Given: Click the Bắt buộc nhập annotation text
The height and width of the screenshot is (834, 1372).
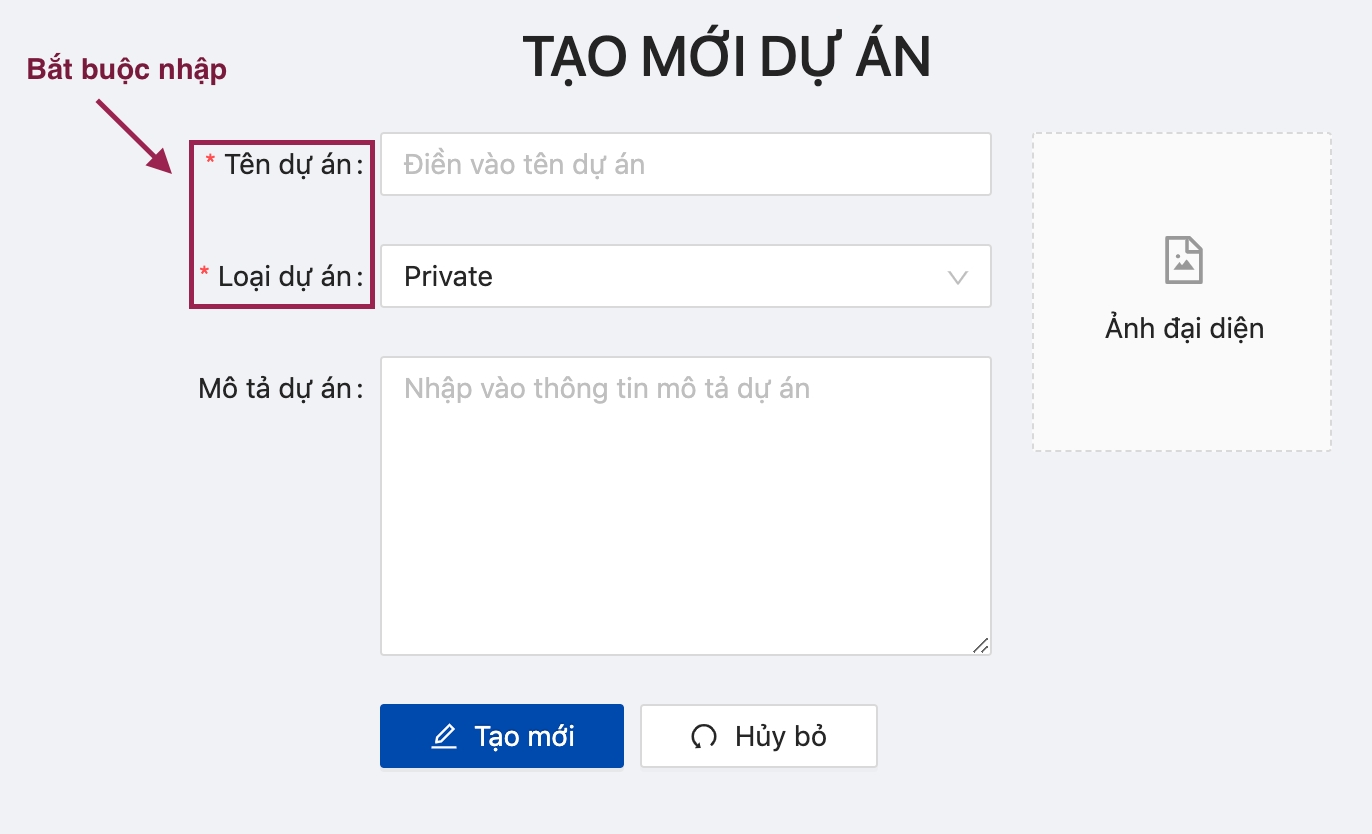Looking at the screenshot, I should point(126,70).
